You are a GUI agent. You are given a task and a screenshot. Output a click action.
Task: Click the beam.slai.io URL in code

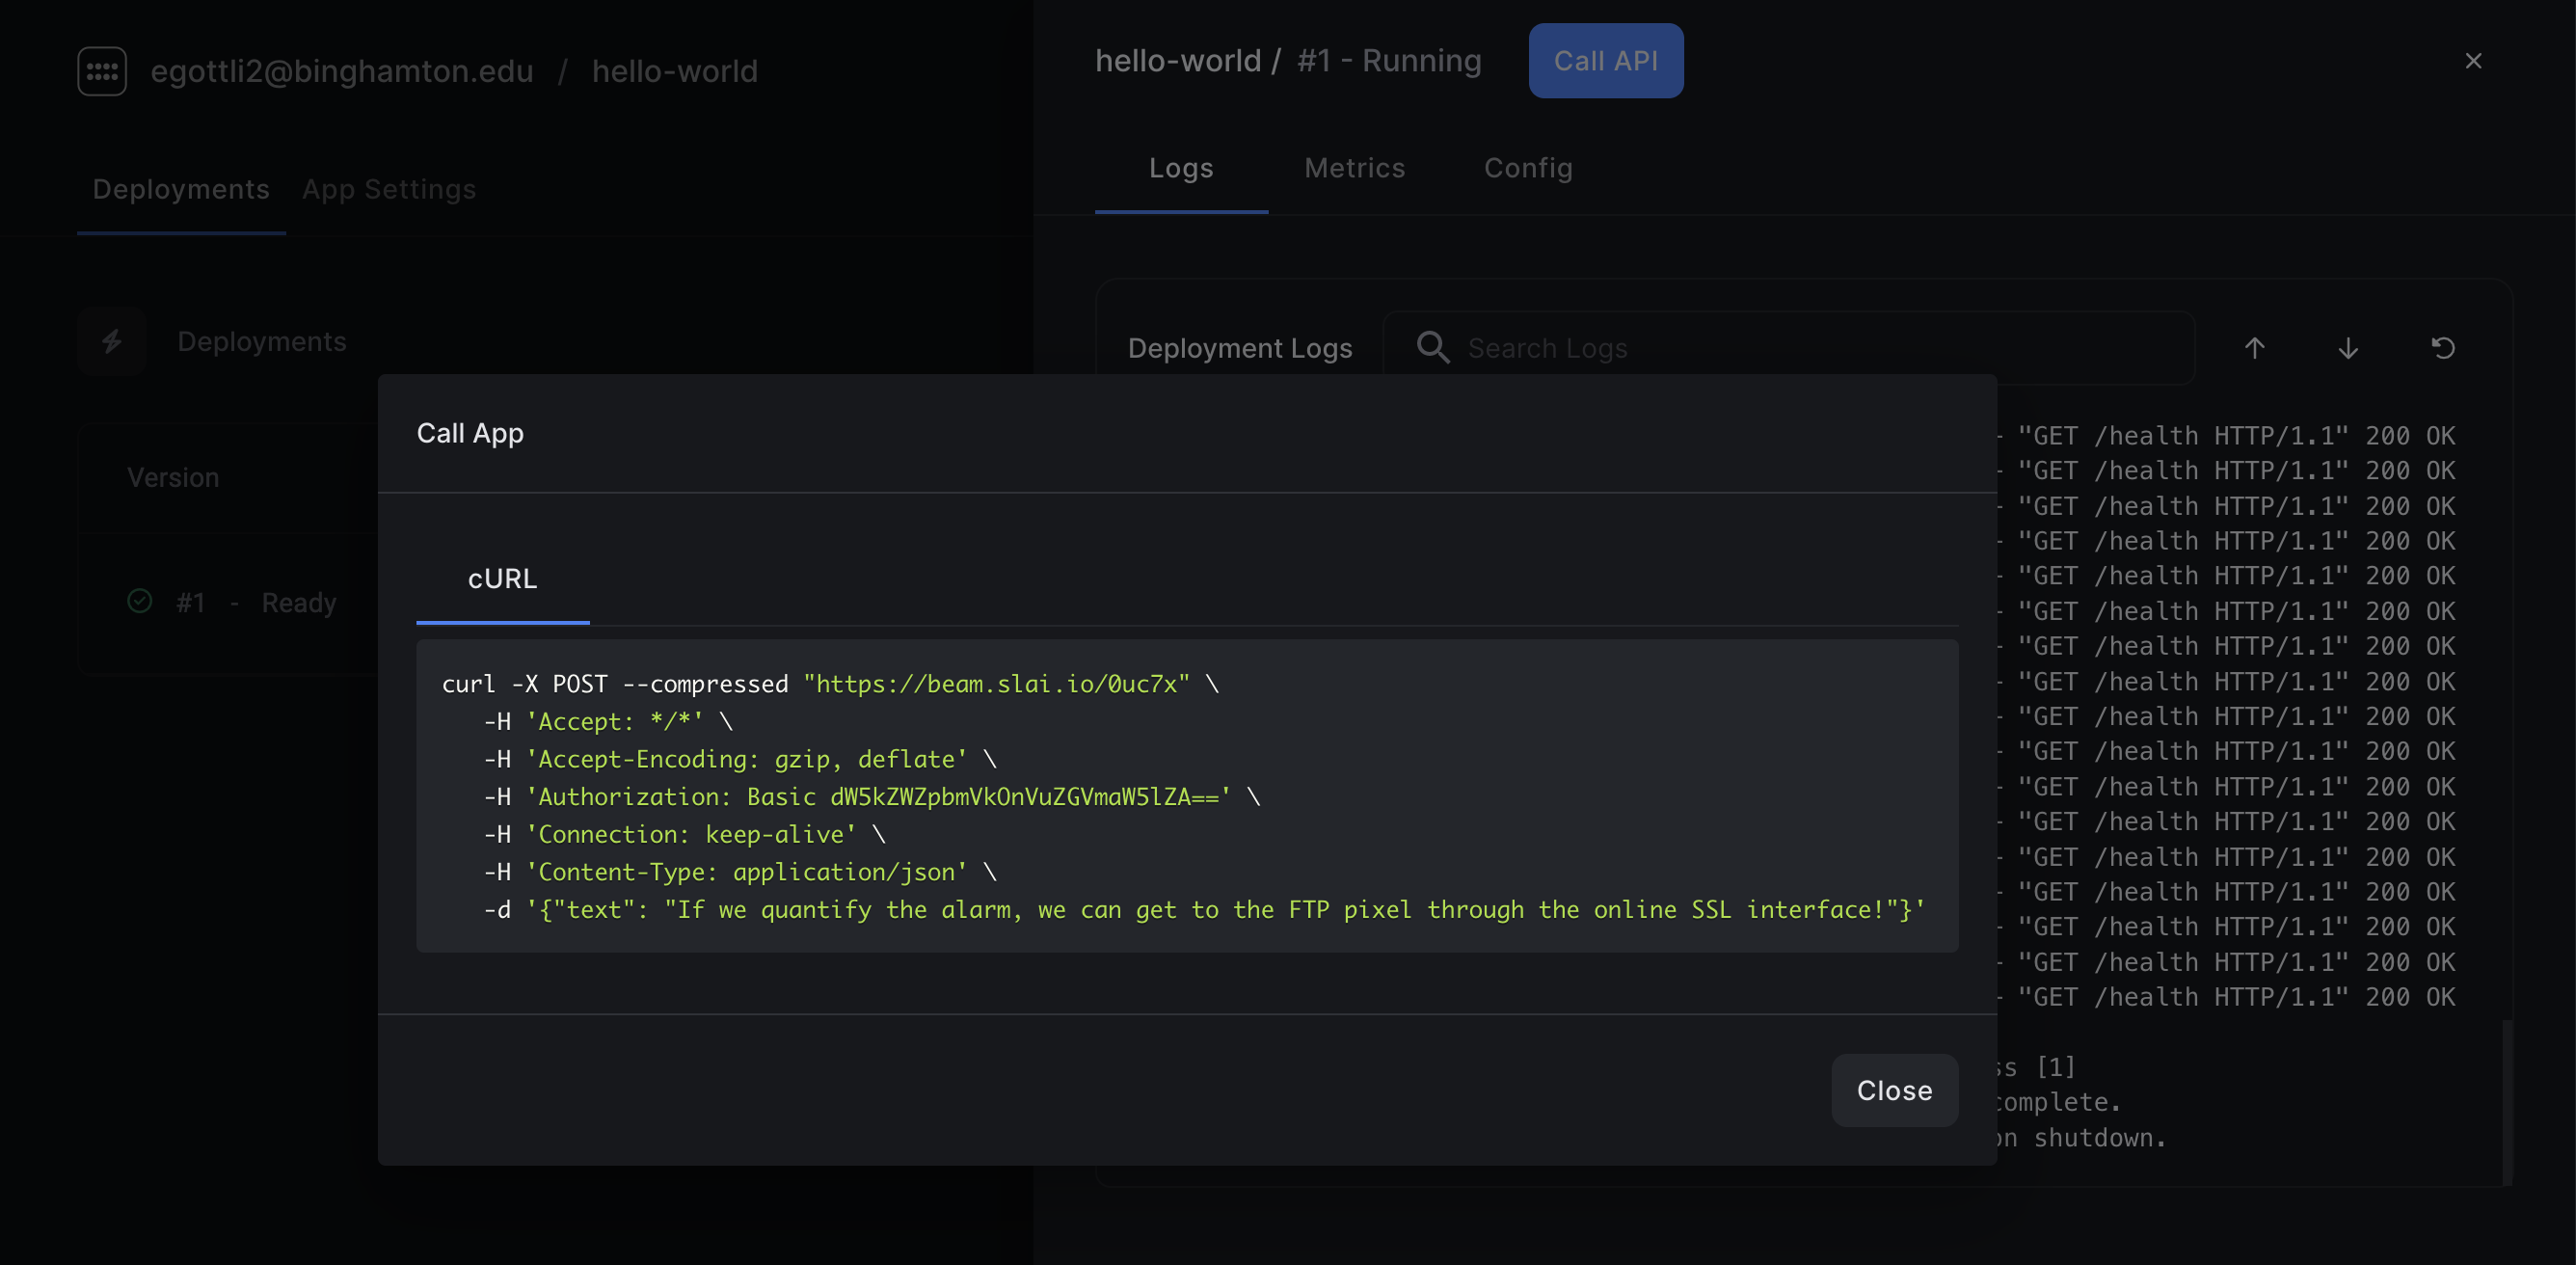996,684
